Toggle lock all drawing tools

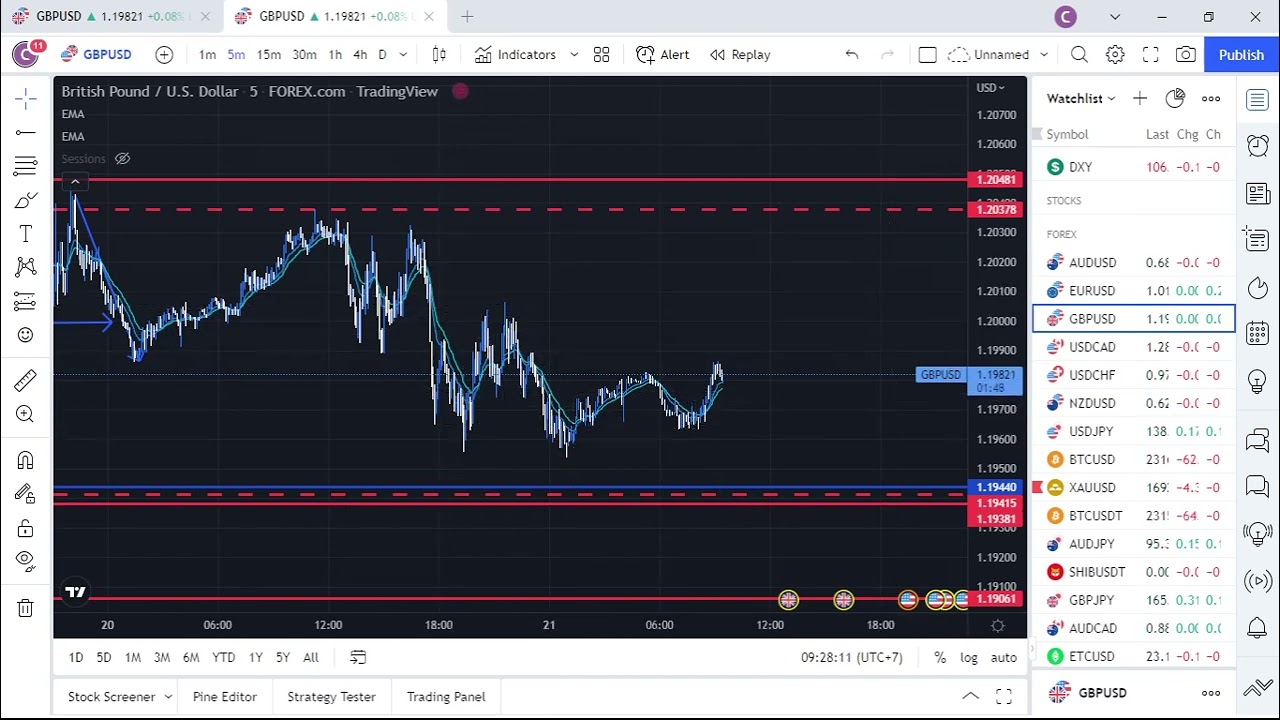click(x=26, y=527)
